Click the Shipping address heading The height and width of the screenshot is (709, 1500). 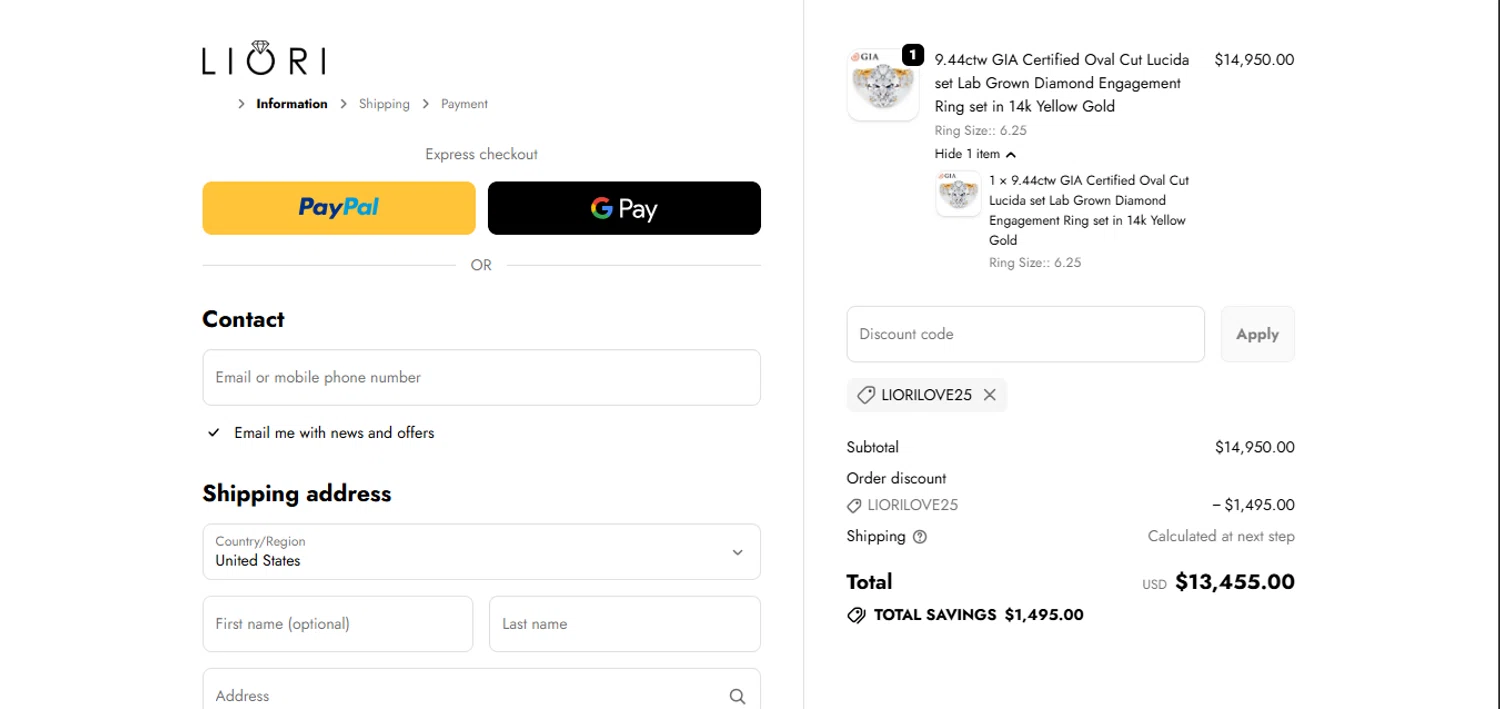[x=297, y=493]
